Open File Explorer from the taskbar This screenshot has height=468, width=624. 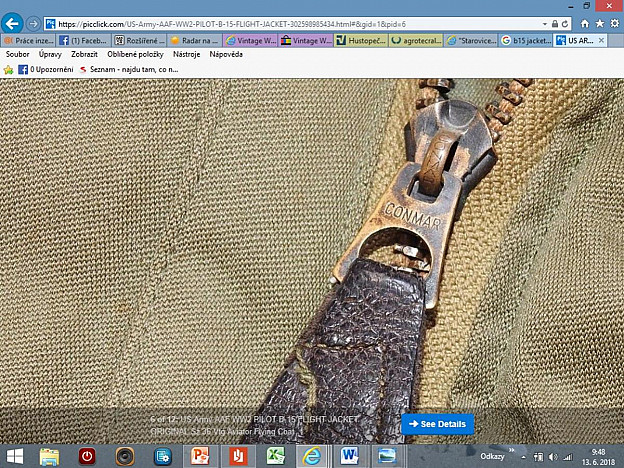49,456
